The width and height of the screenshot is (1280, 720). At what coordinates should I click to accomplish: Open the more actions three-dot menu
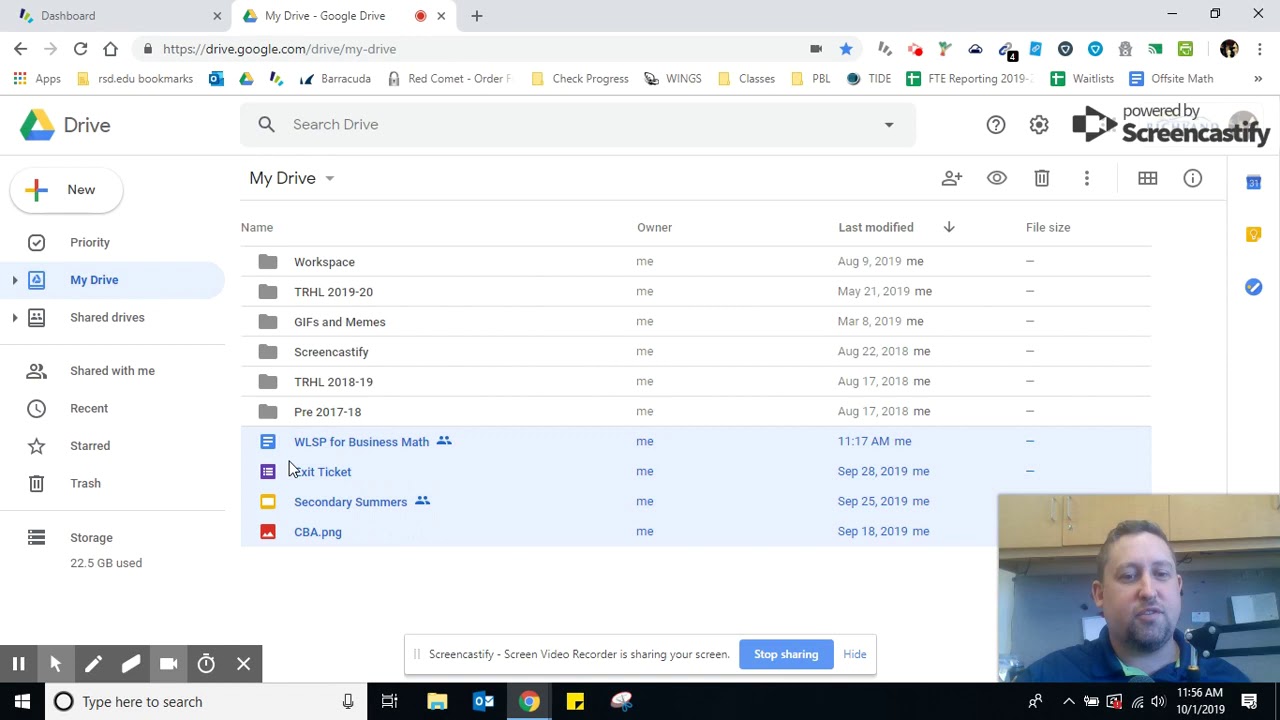coord(1087,178)
